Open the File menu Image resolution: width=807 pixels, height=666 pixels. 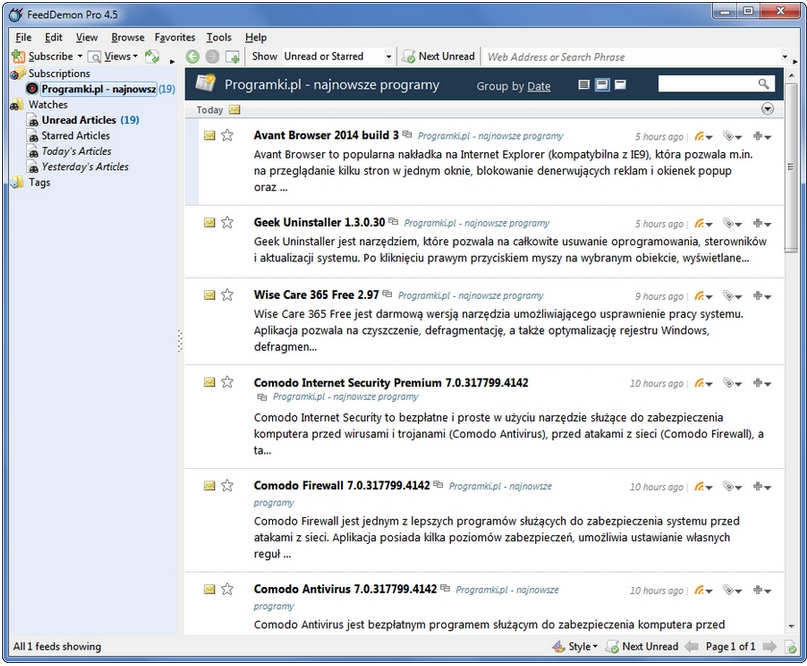(24, 37)
